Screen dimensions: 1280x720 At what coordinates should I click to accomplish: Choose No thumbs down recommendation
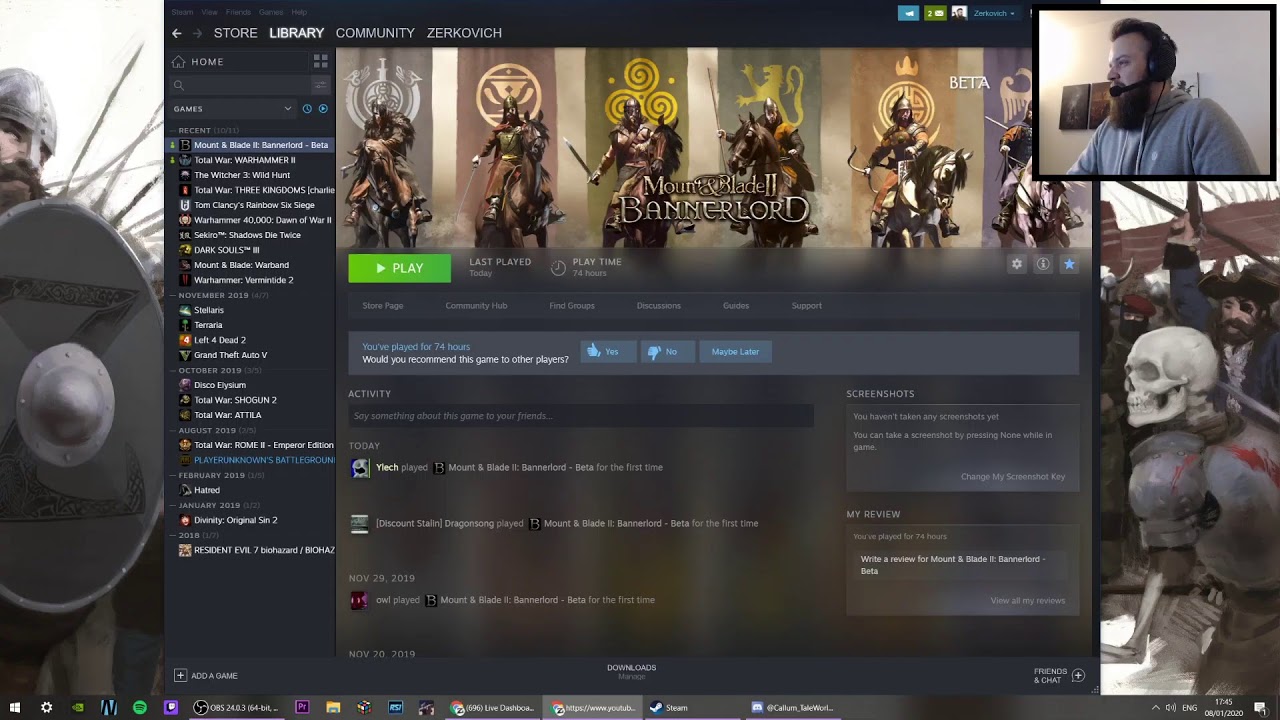[x=667, y=351]
